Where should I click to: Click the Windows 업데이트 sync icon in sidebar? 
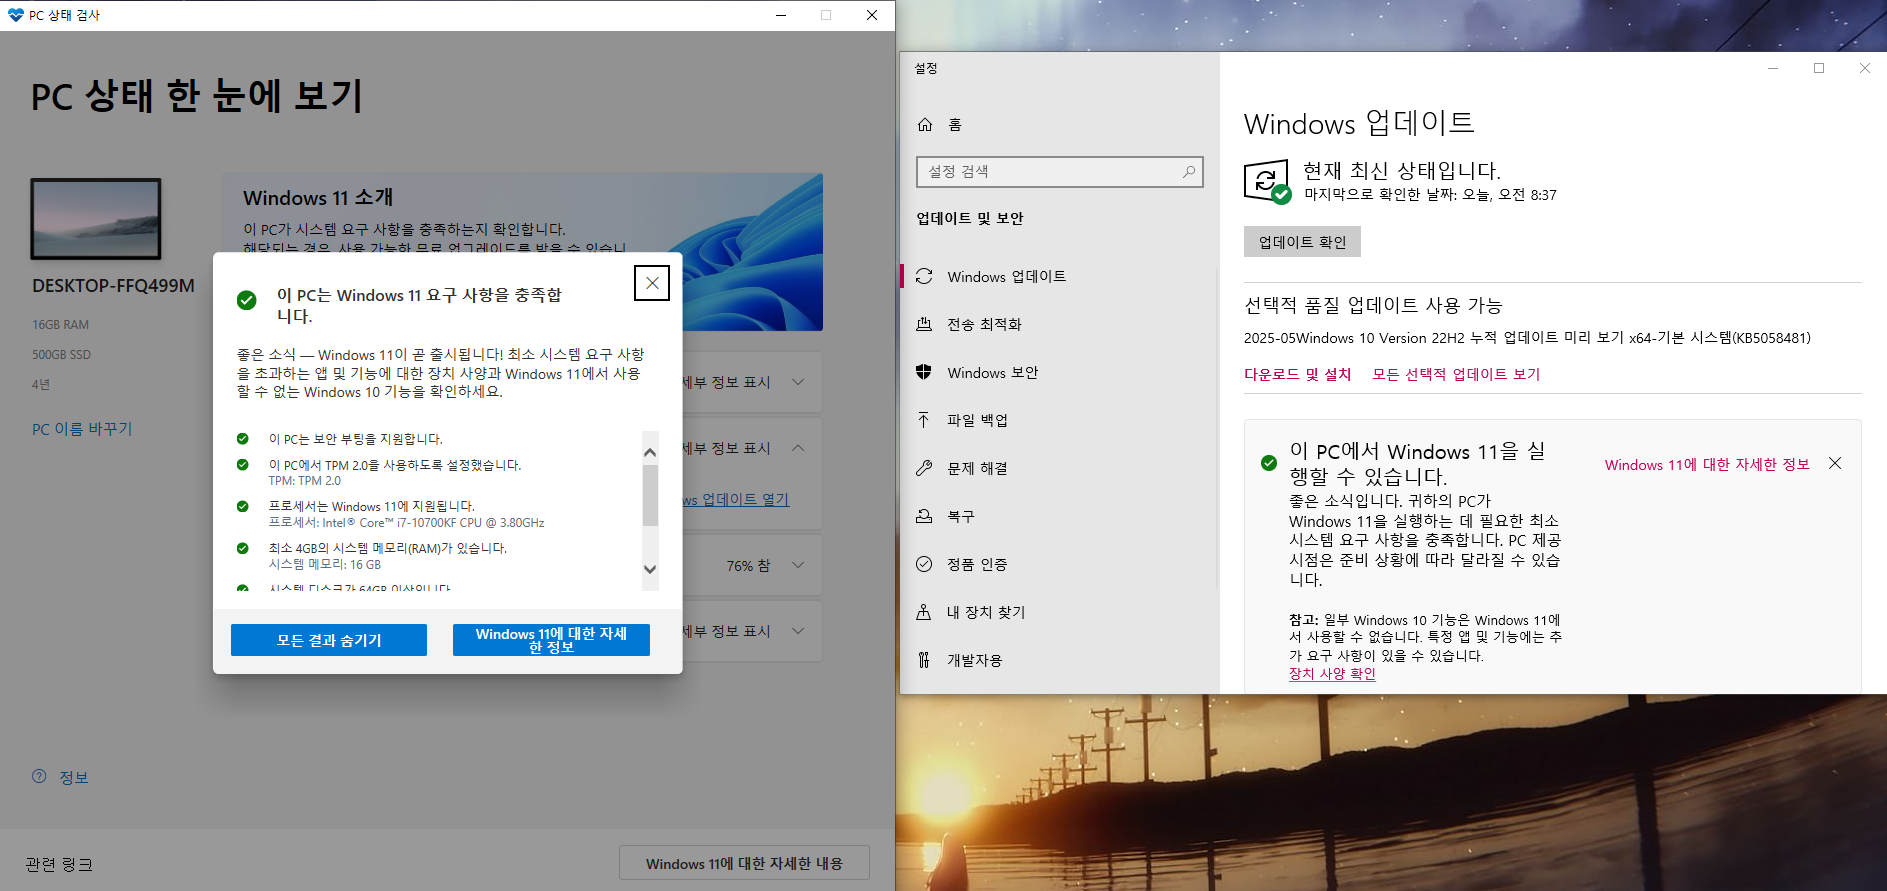[x=924, y=276]
